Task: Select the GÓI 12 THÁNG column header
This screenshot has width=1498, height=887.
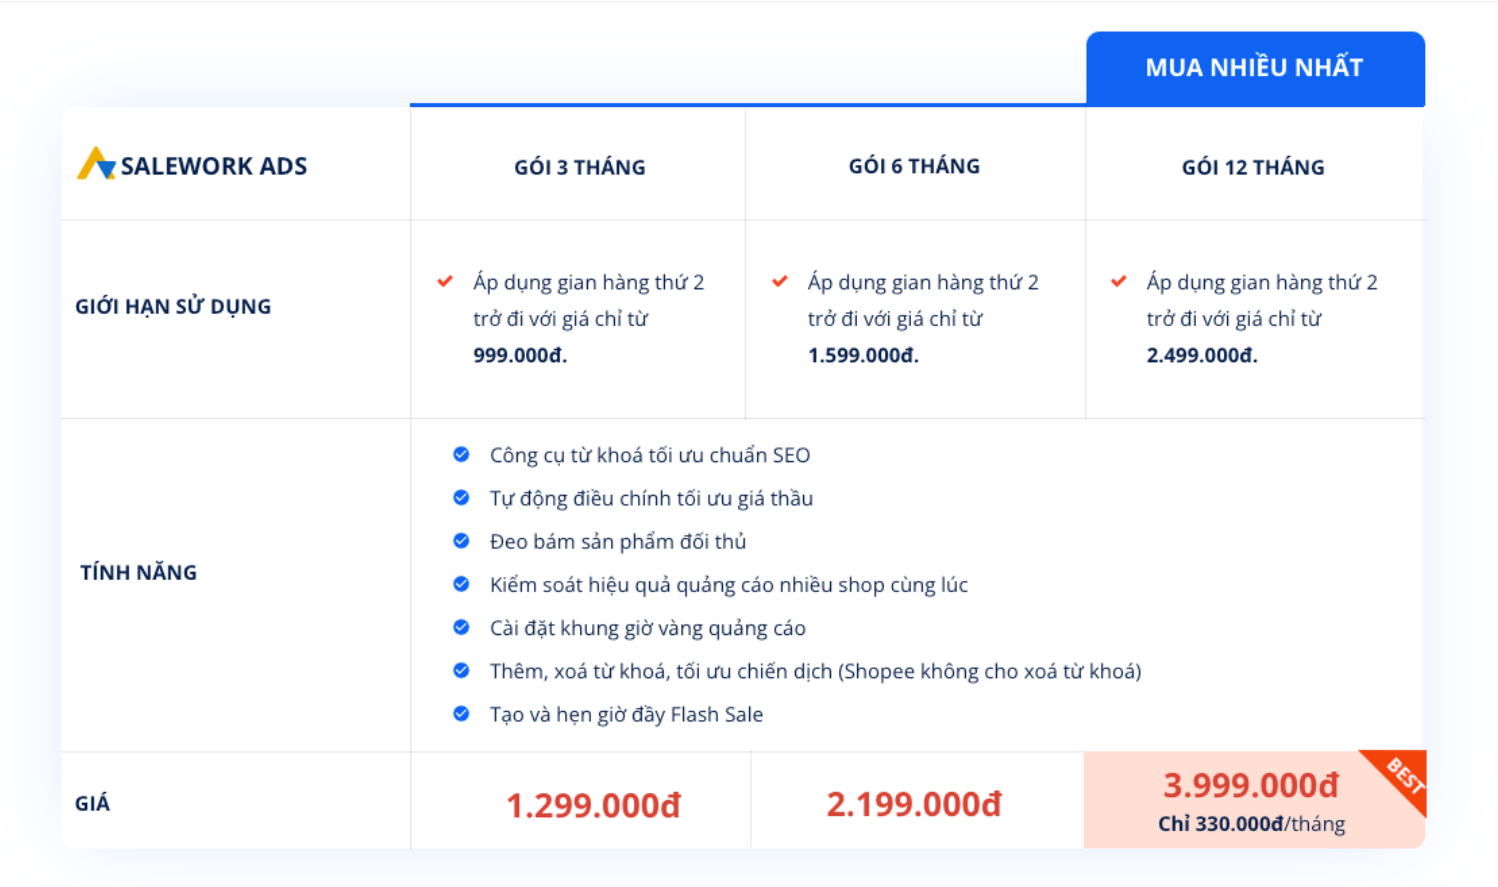Action: (1253, 167)
